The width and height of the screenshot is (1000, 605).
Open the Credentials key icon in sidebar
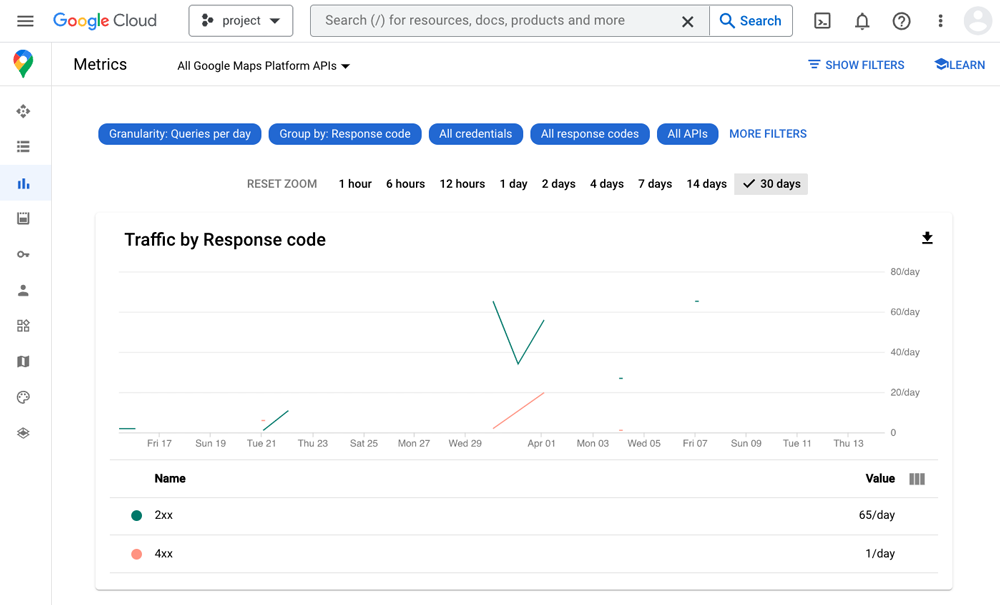25,254
